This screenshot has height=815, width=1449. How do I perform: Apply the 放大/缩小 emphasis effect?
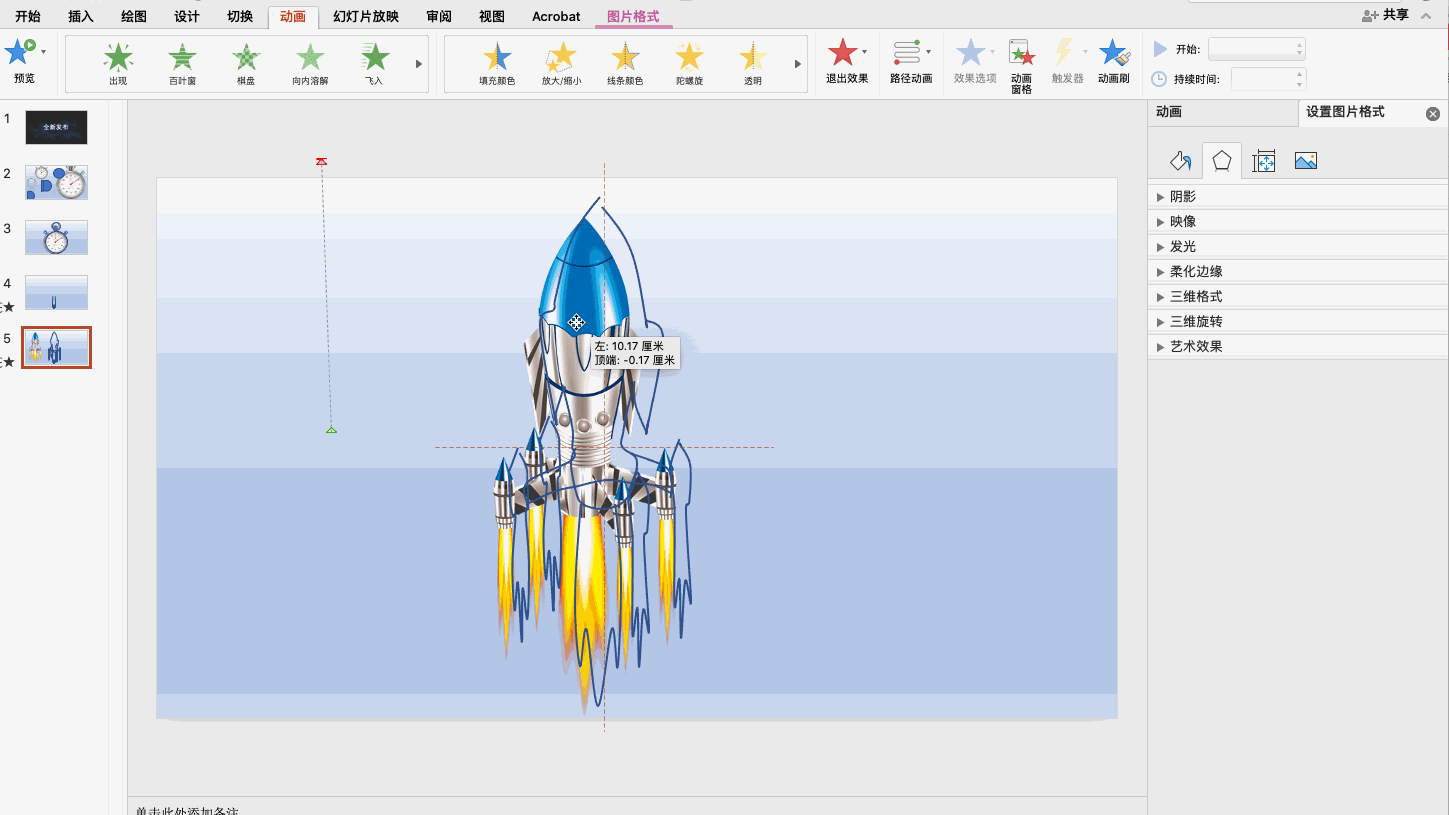point(561,64)
